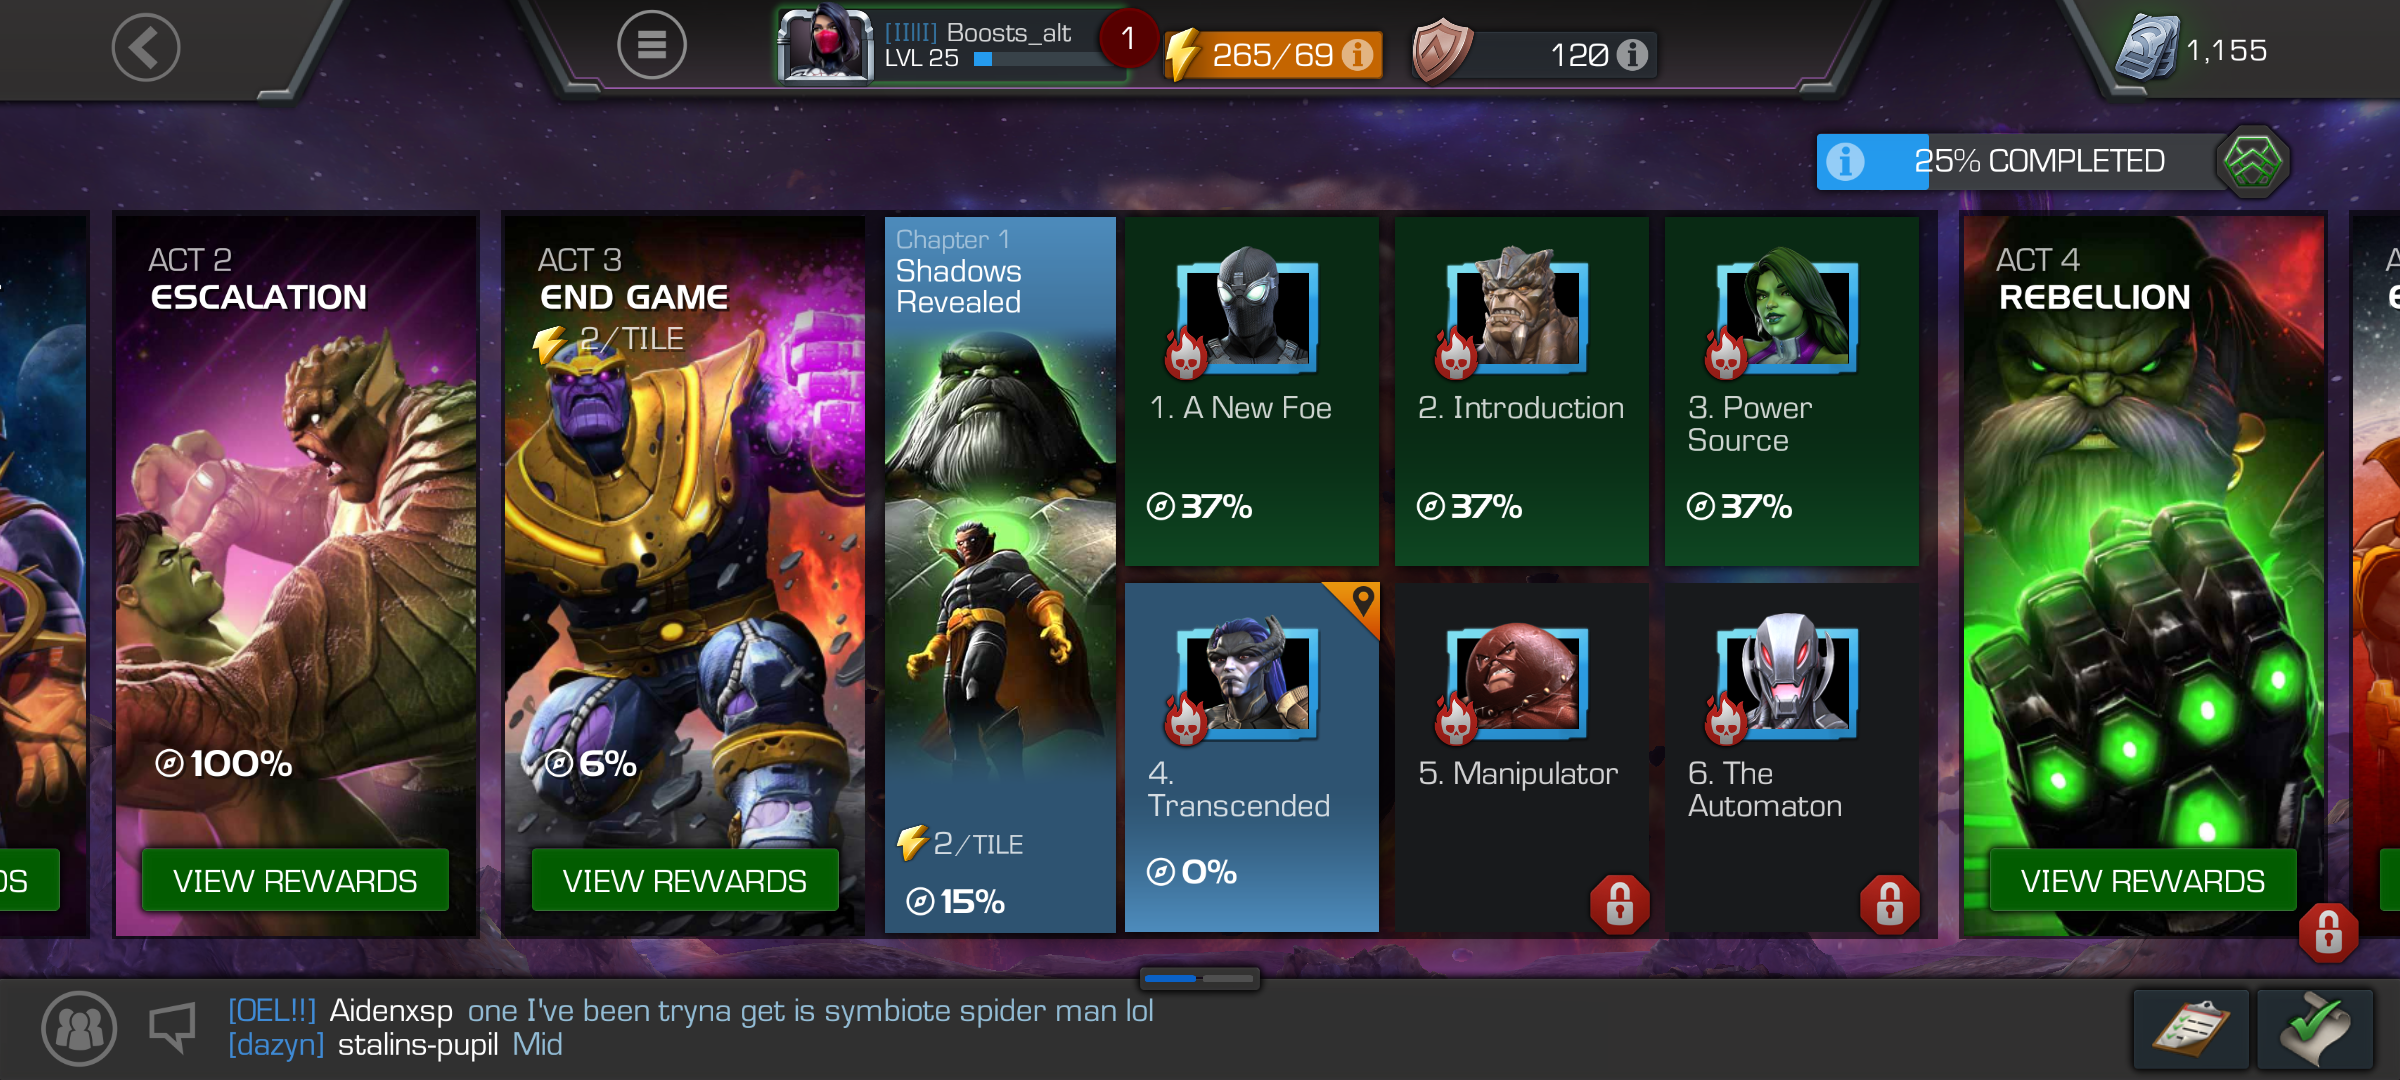This screenshot has width=2400, height=1080.
Task: Start quest 4. Transcended
Action: tap(1252, 757)
